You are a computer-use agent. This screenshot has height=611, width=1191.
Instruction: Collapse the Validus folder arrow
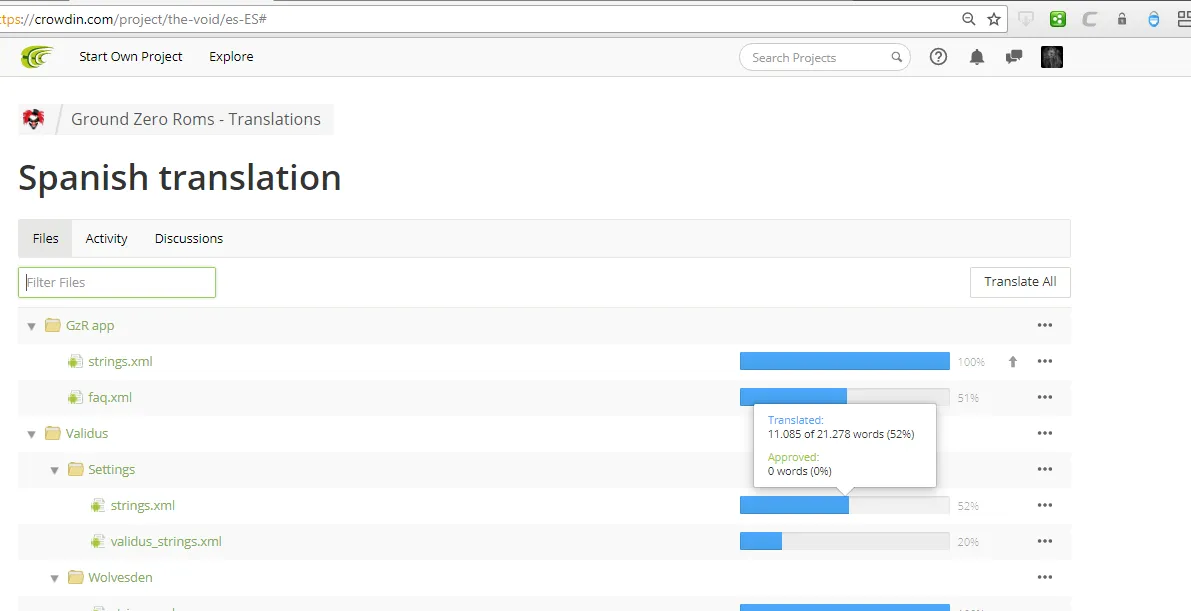(31, 434)
